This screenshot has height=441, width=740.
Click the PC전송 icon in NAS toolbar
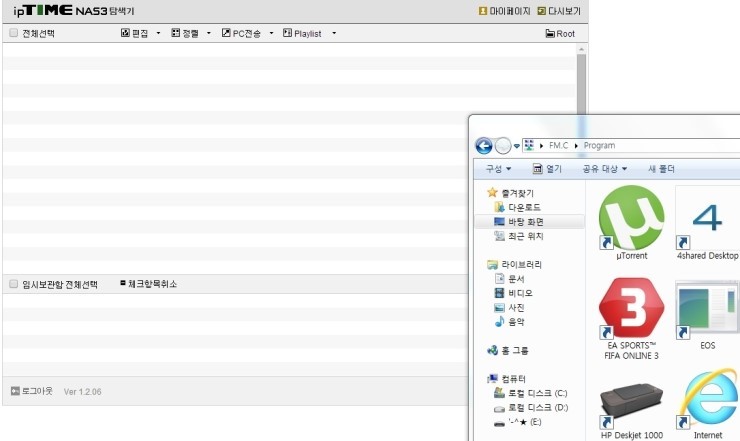click(x=226, y=33)
